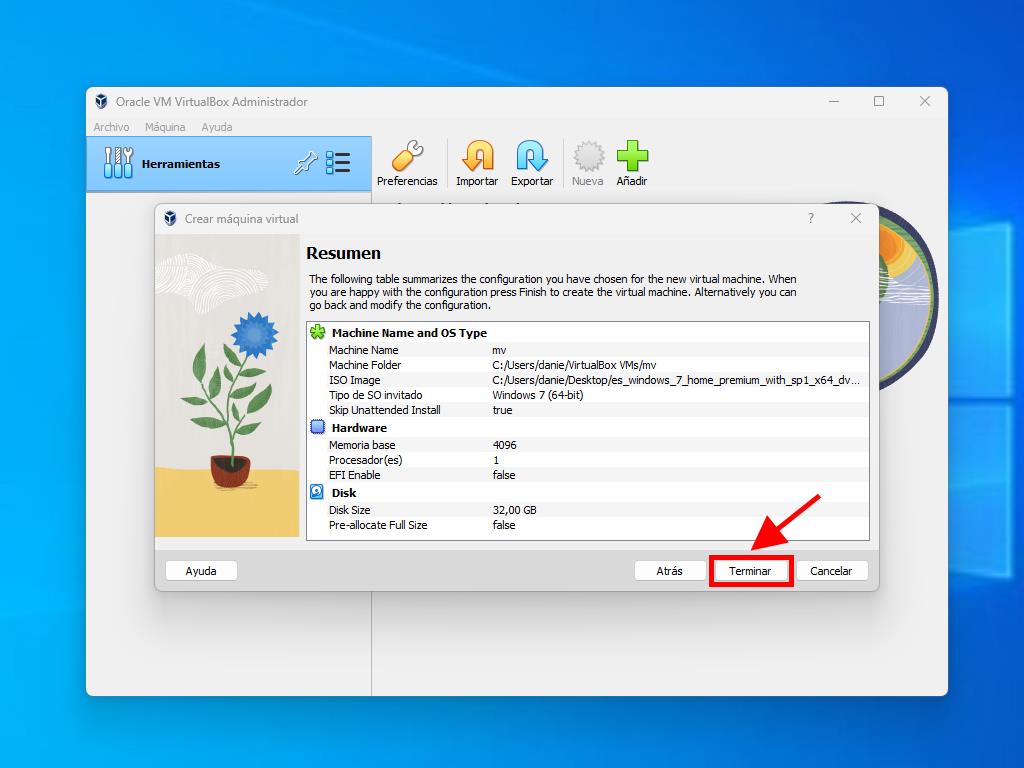Open the Máquina menu
This screenshot has height=768, width=1024.
click(165, 127)
